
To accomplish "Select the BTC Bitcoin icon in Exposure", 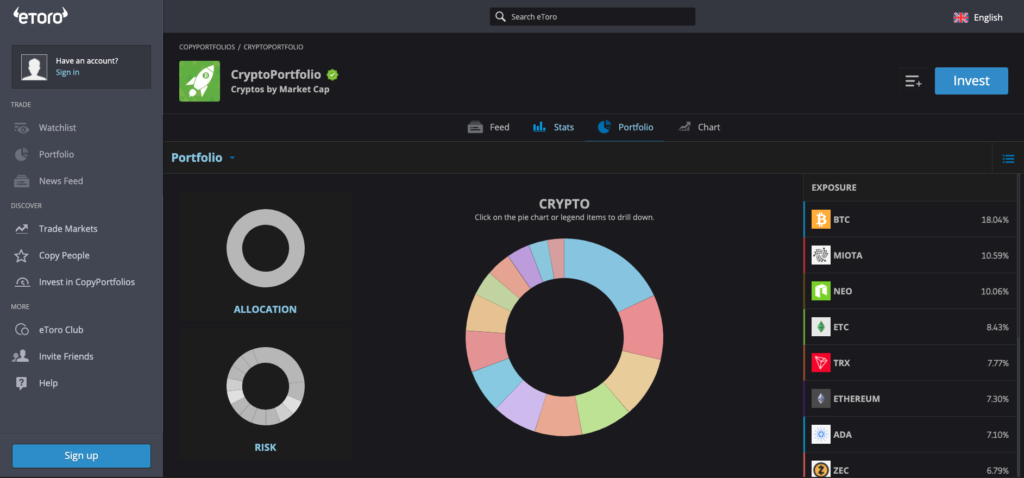I will click(x=821, y=219).
